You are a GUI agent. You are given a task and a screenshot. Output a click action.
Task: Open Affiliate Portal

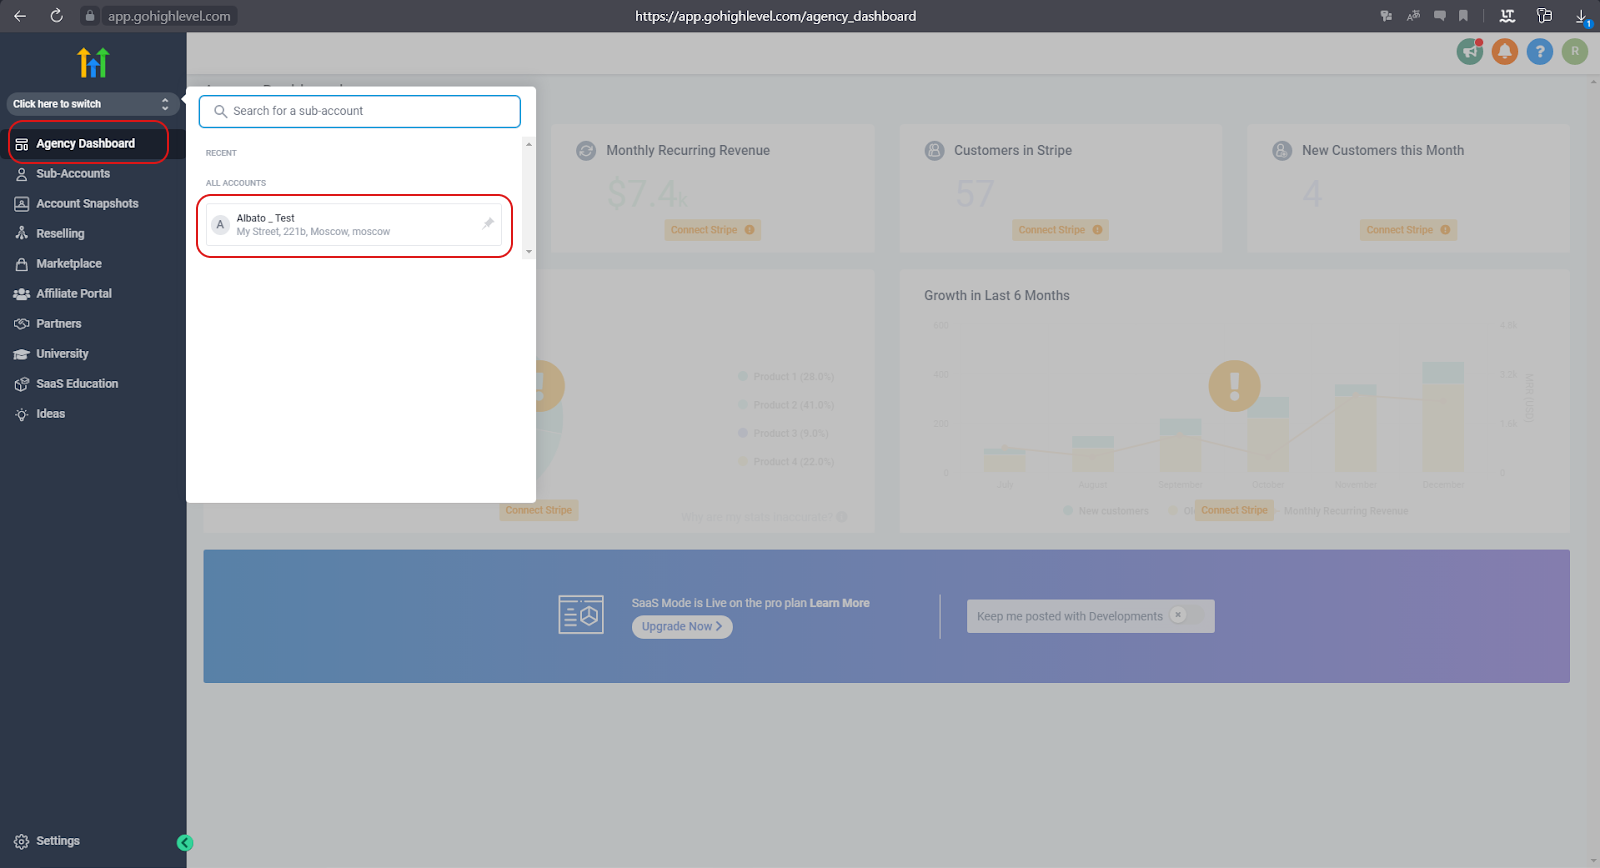[x=74, y=294]
